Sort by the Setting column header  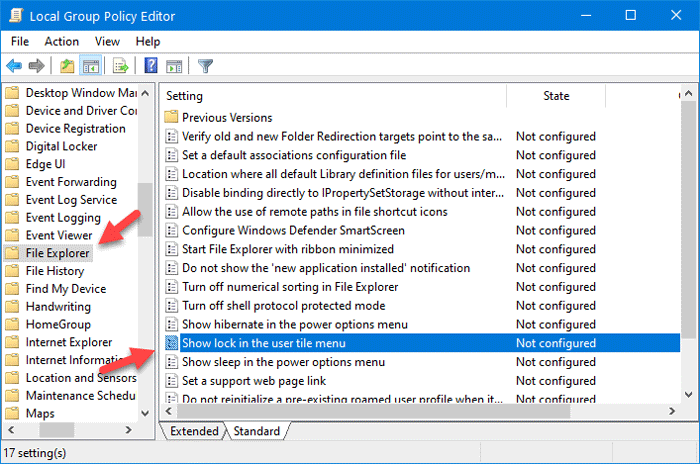184,96
